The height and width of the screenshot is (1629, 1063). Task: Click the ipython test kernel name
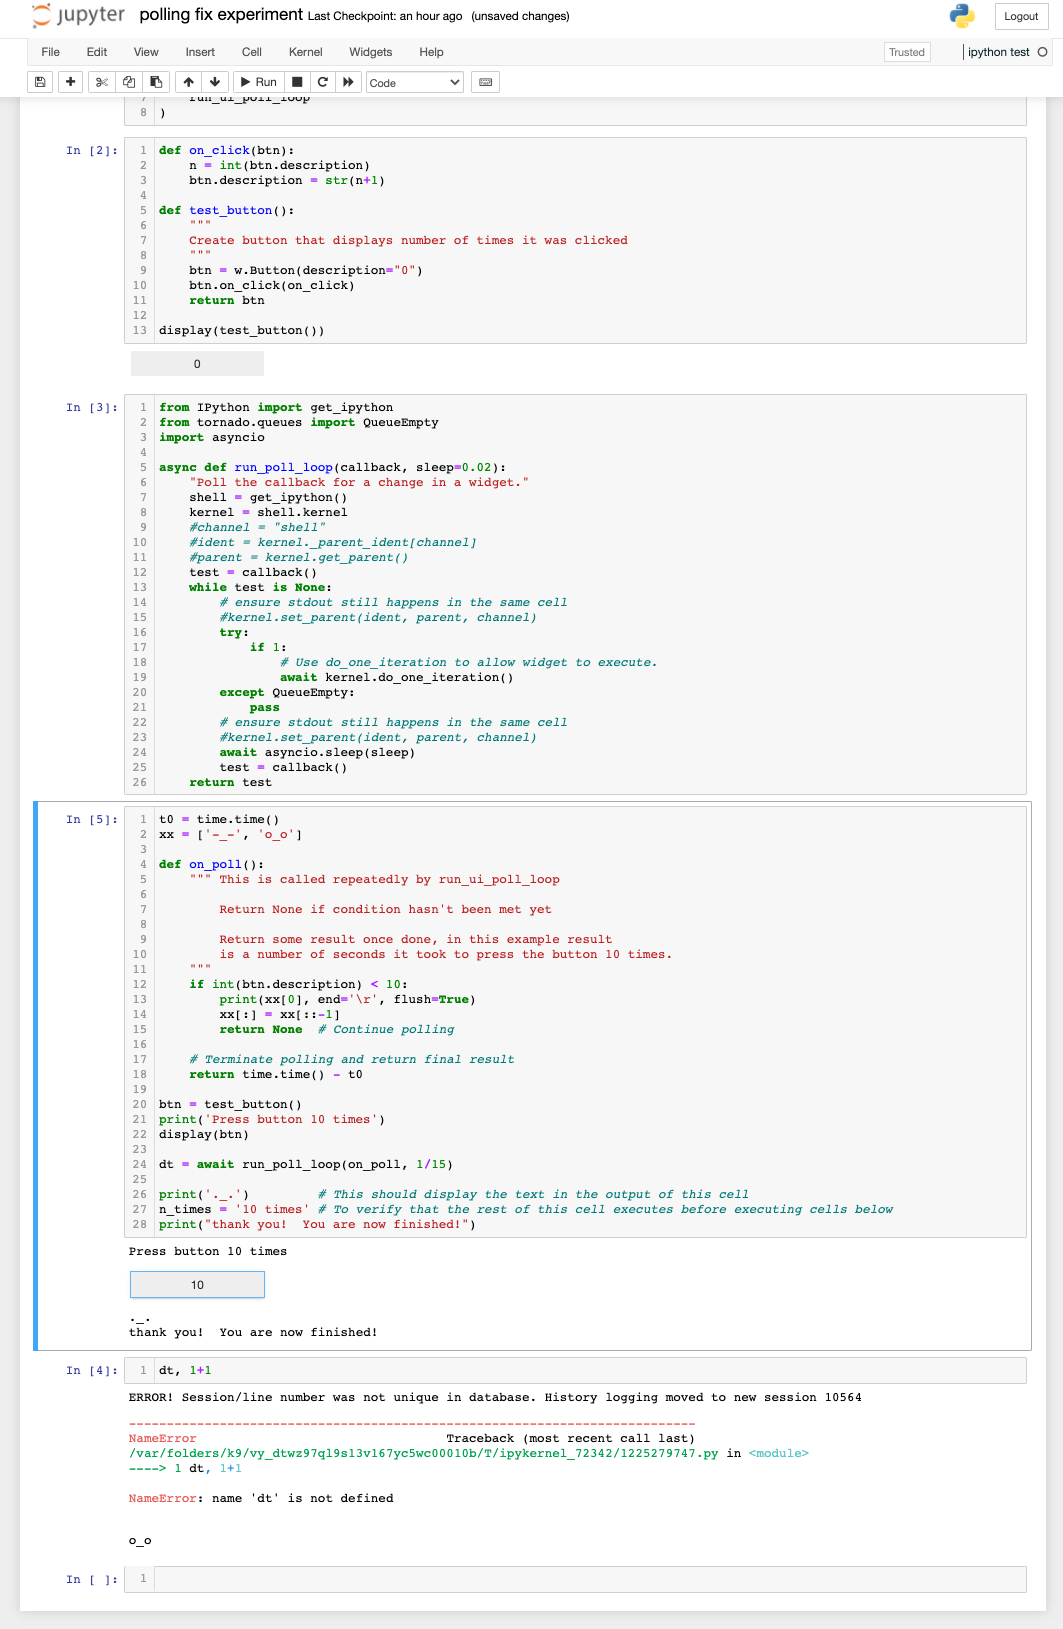(998, 52)
